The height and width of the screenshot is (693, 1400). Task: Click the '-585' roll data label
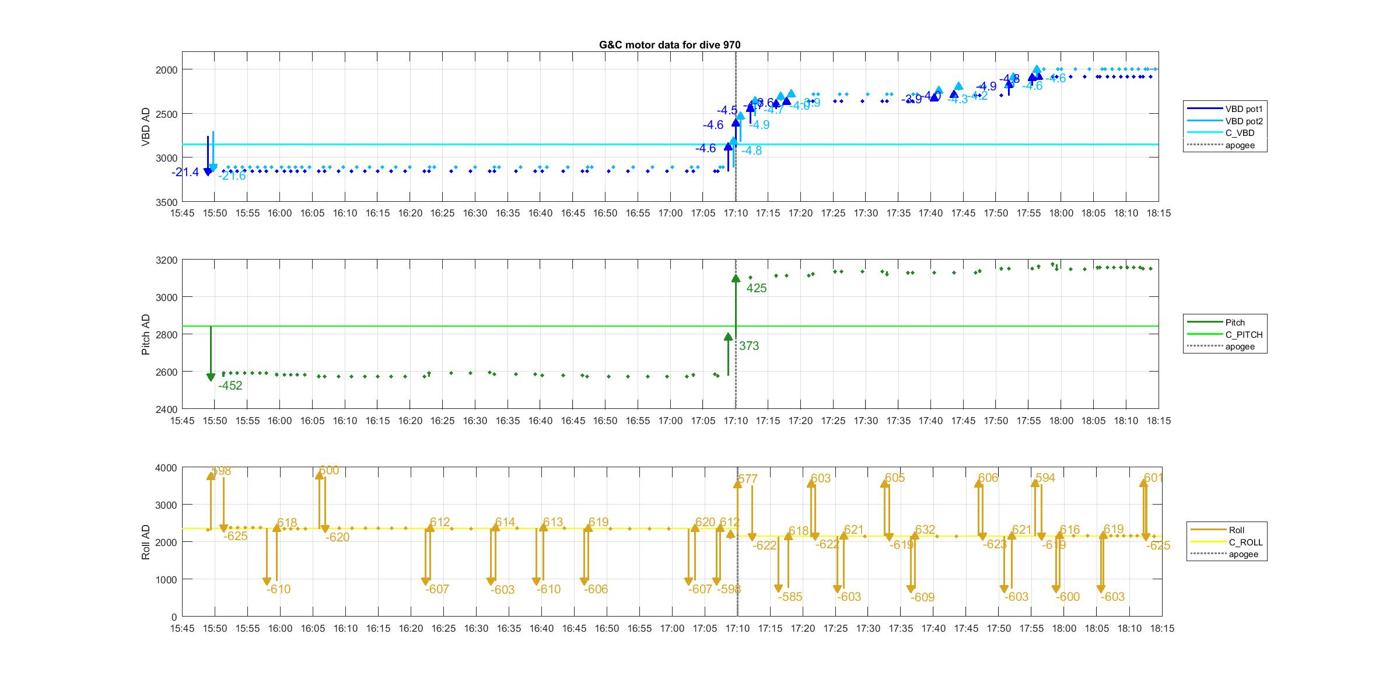[790, 597]
